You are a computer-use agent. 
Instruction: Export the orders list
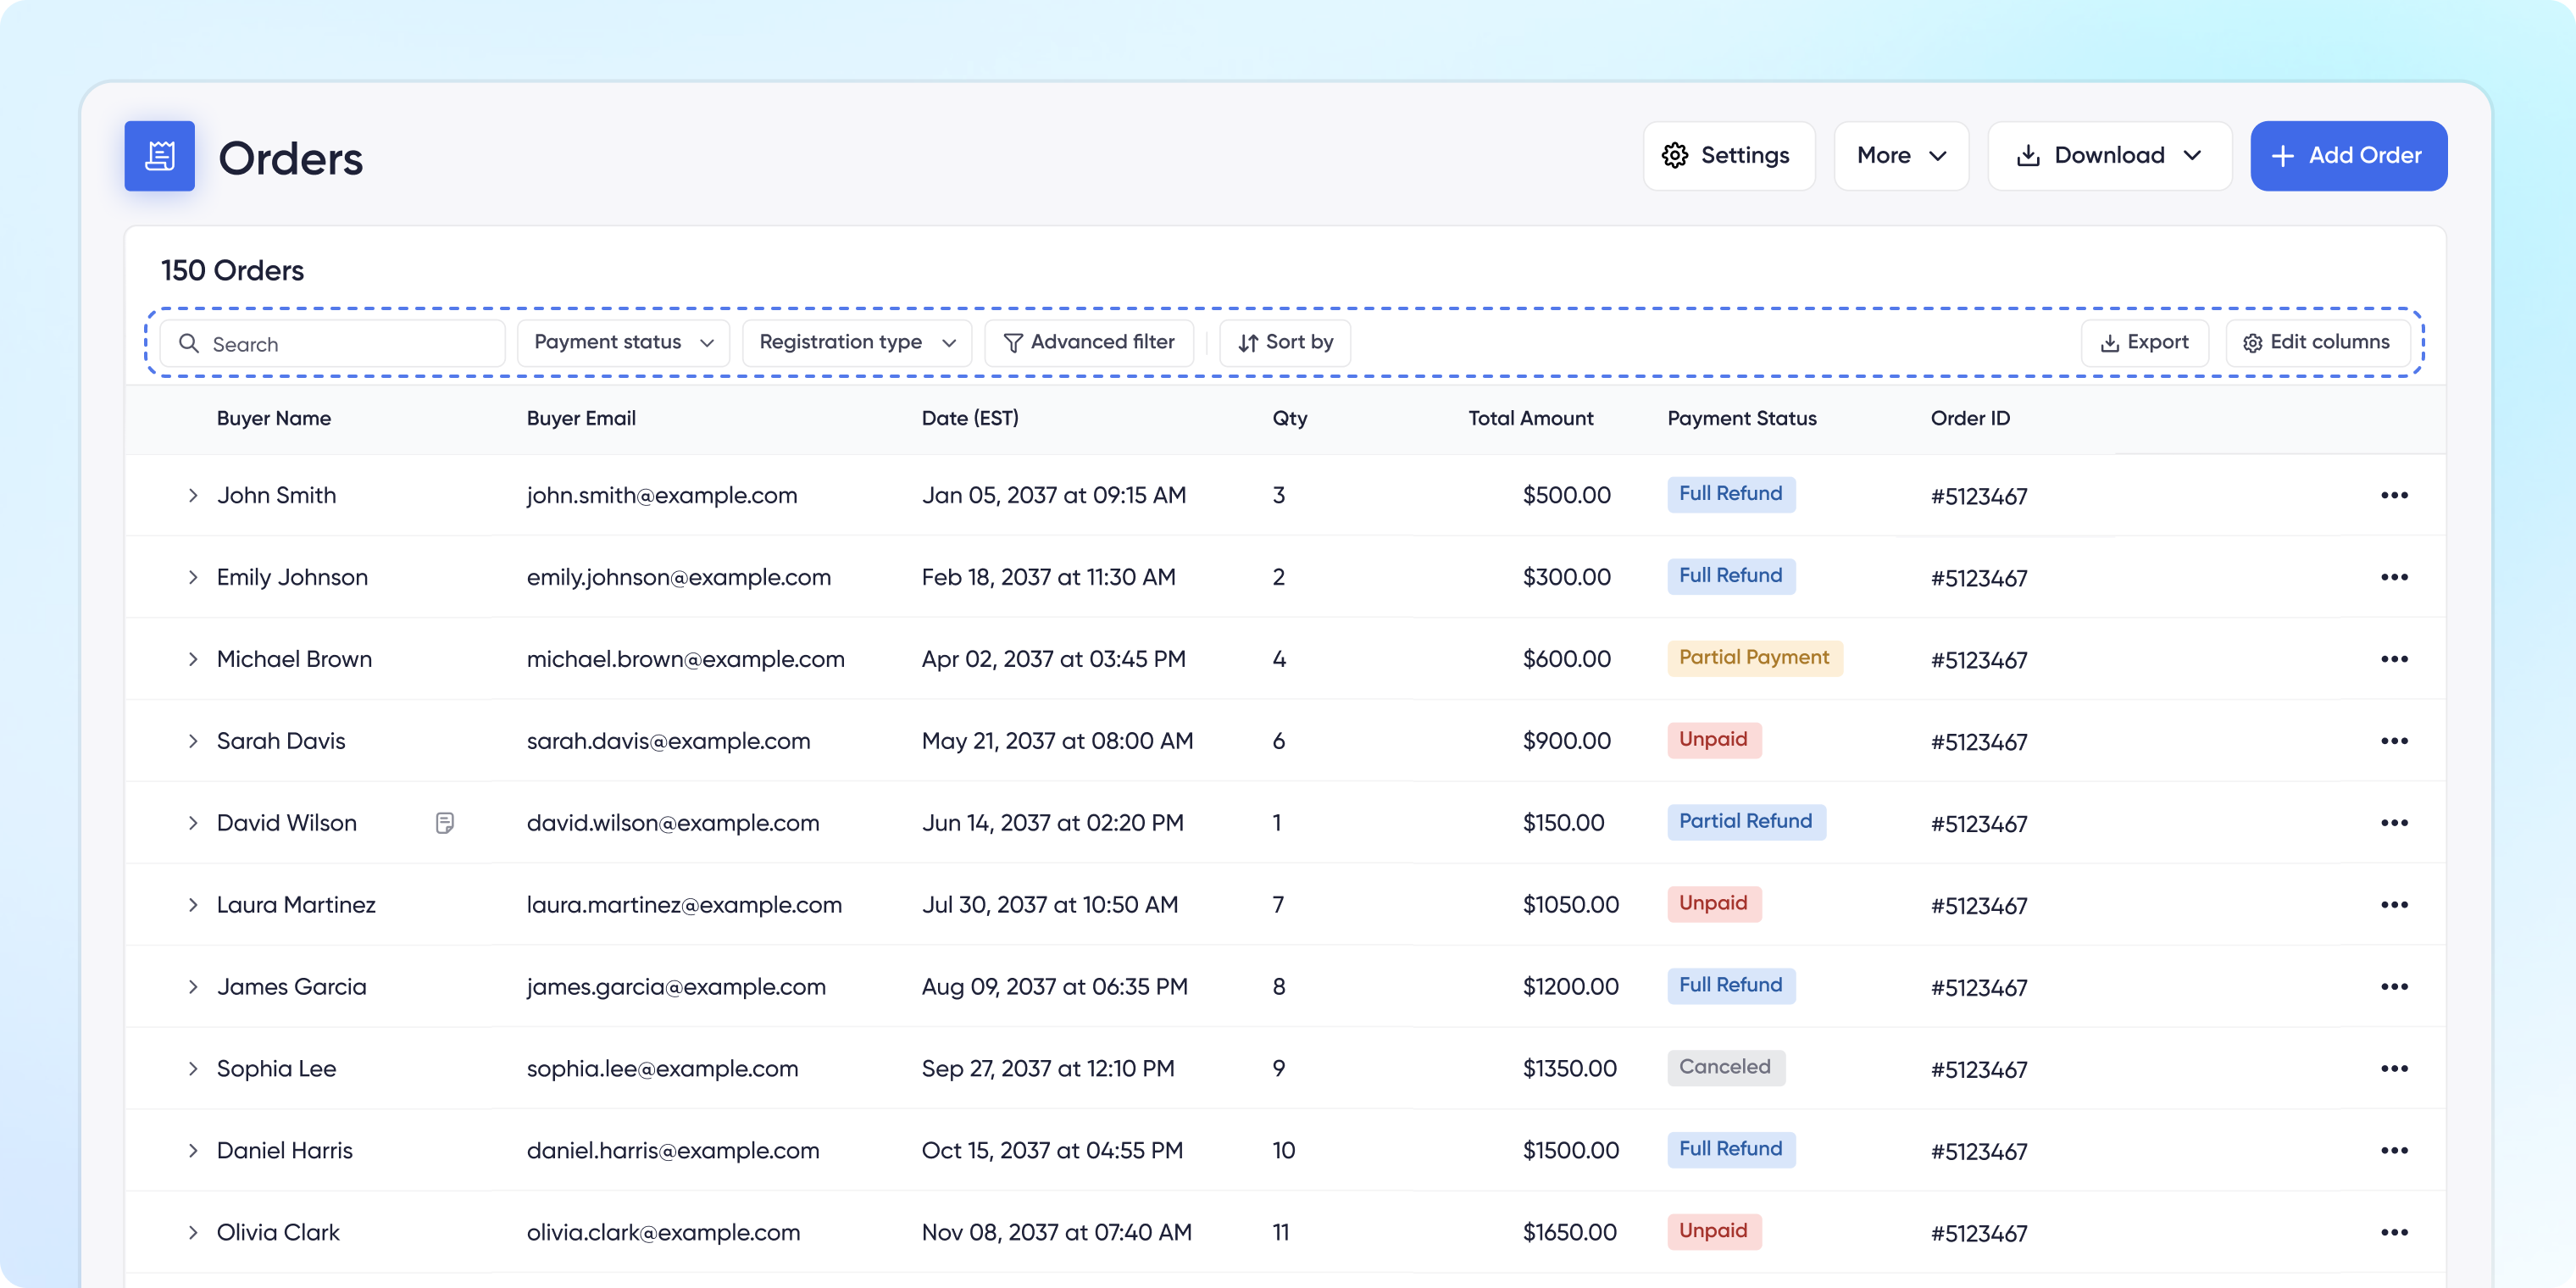click(2144, 343)
